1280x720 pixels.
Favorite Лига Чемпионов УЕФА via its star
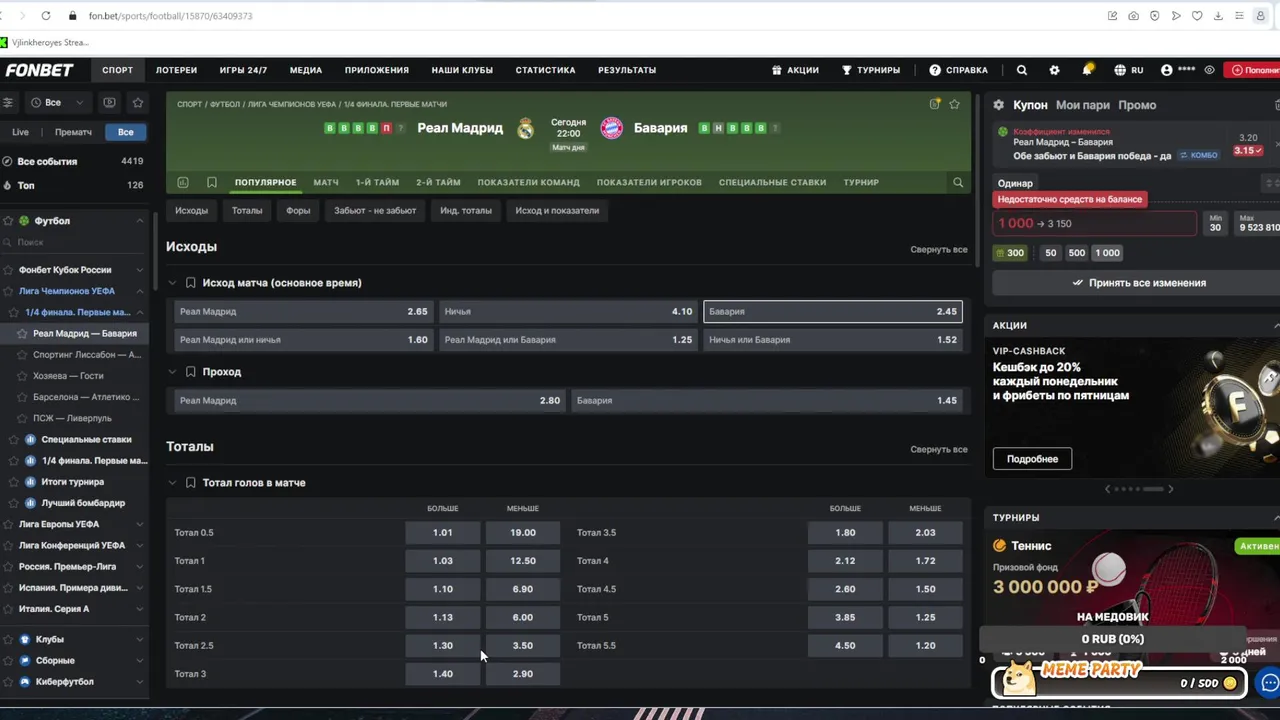point(8,291)
